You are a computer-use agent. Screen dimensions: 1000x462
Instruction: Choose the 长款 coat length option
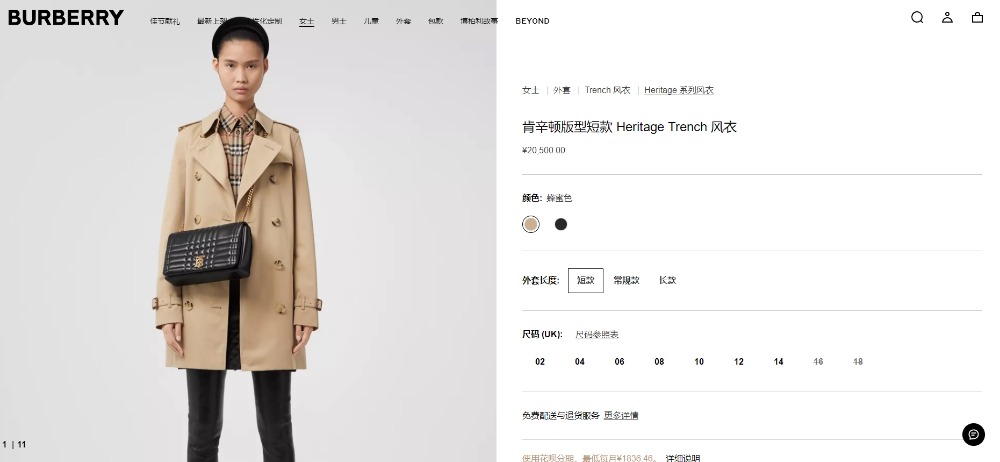668,280
